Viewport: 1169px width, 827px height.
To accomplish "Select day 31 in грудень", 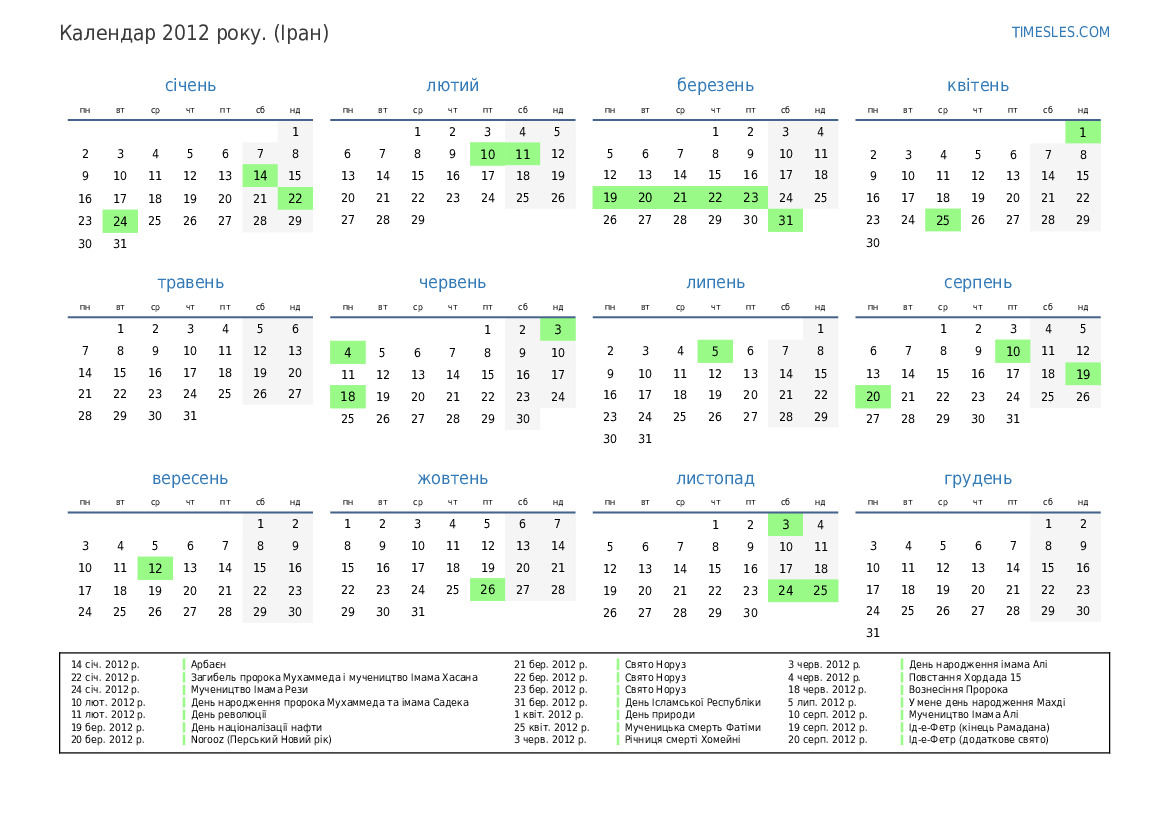I will [873, 633].
